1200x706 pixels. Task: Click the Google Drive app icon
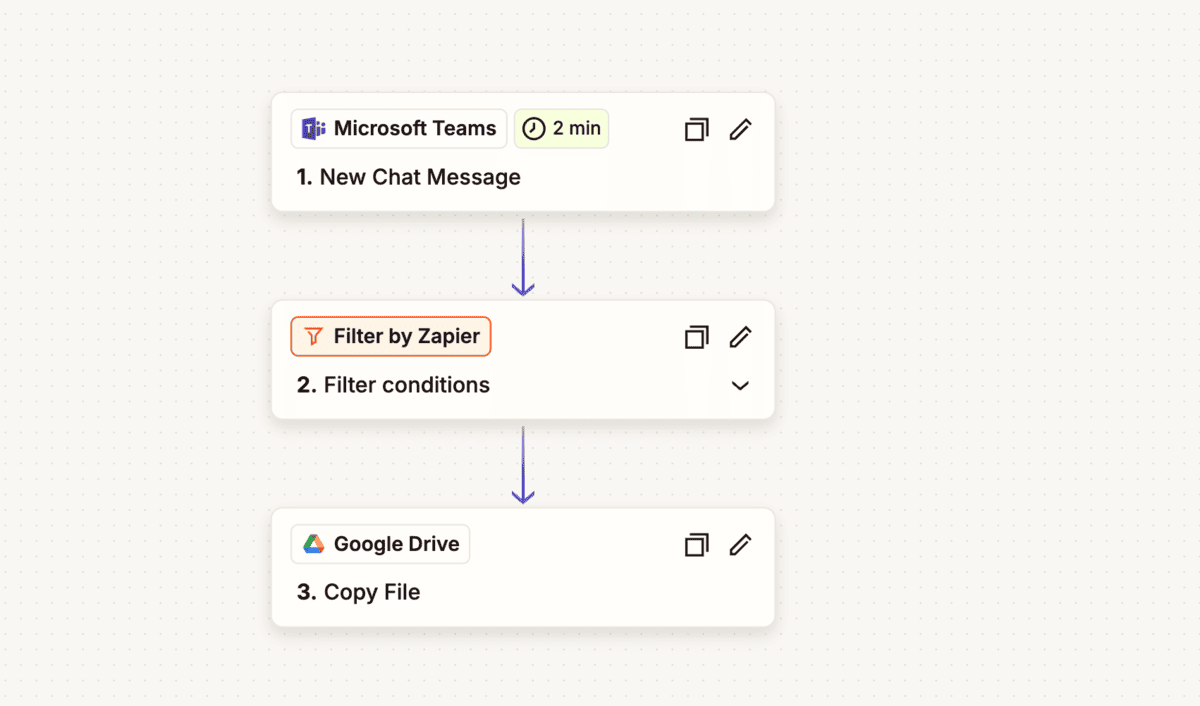pyautogui.click(x=313, y=544)
